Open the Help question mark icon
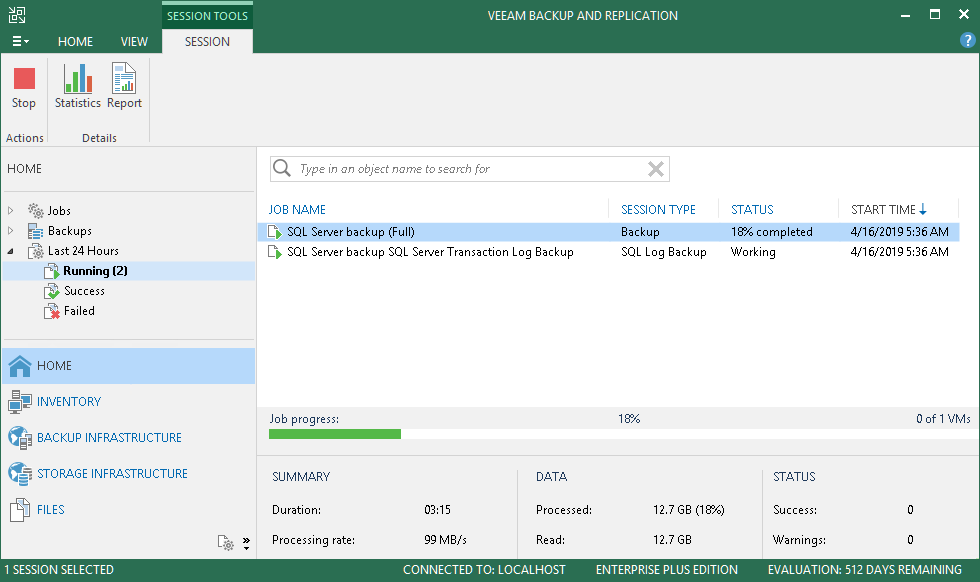The width and height of the screenshot is (980, 582). tap(967, 41)
